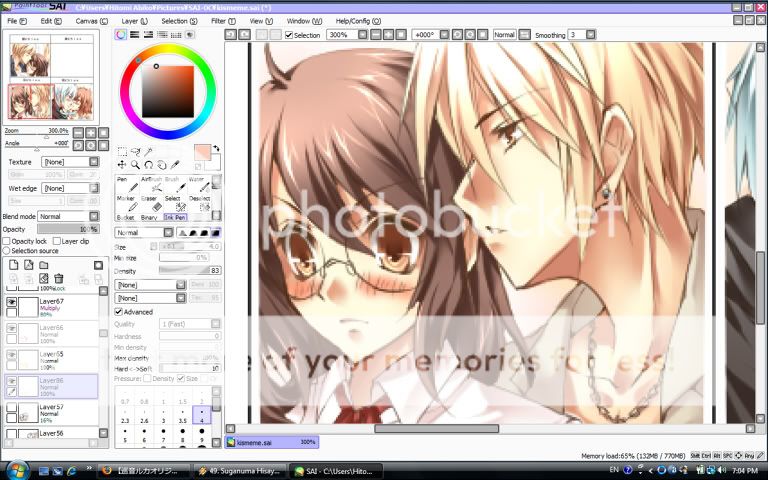Choose the AirBrush tool

[x=151, y=185]
